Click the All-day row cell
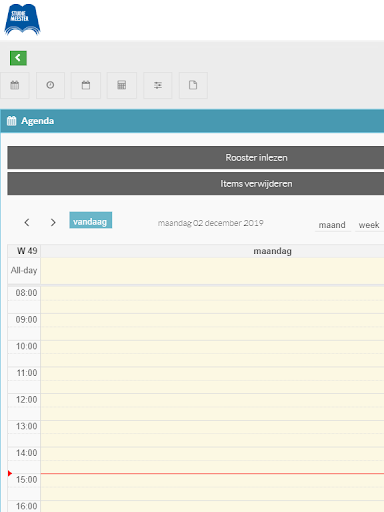This screenshot has height=512, width=384. 212,271
